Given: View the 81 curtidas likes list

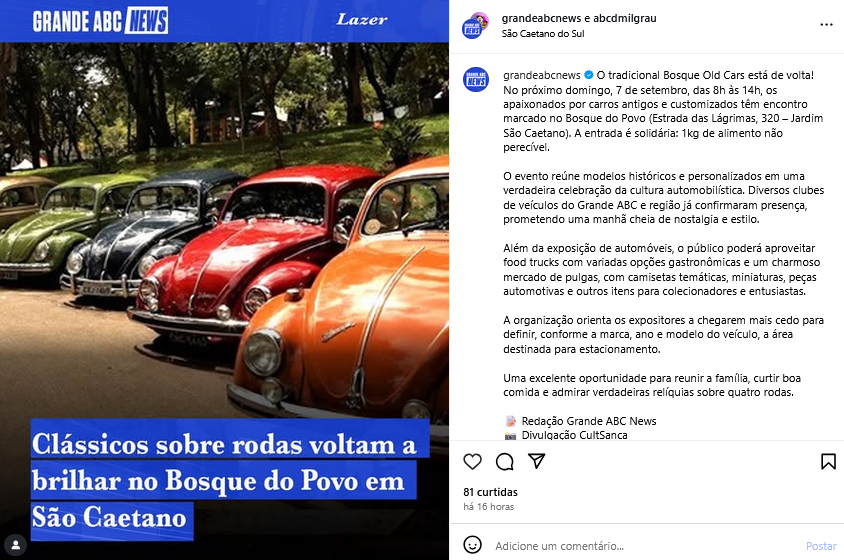Looking at the screenshot, I should pos(490,492).
